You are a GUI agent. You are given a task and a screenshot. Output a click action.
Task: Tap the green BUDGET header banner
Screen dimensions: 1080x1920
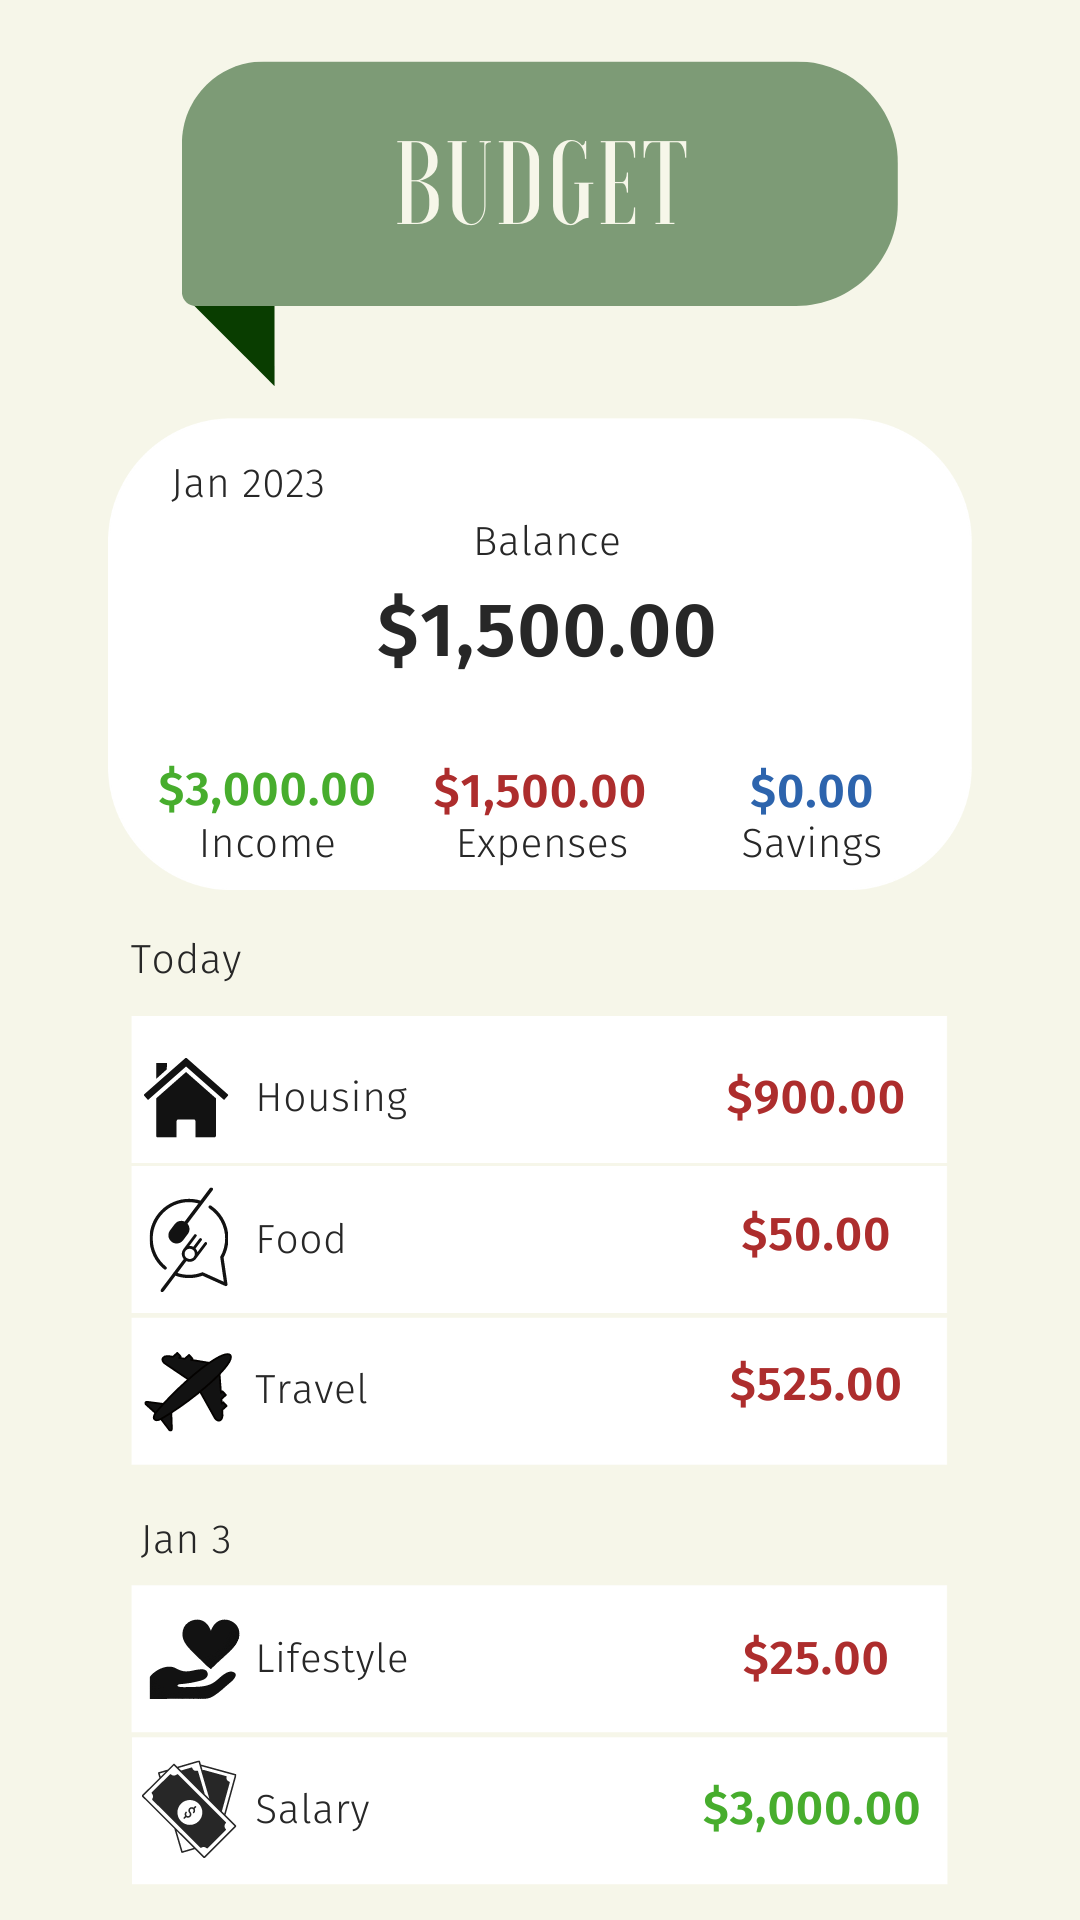(539, 184)
